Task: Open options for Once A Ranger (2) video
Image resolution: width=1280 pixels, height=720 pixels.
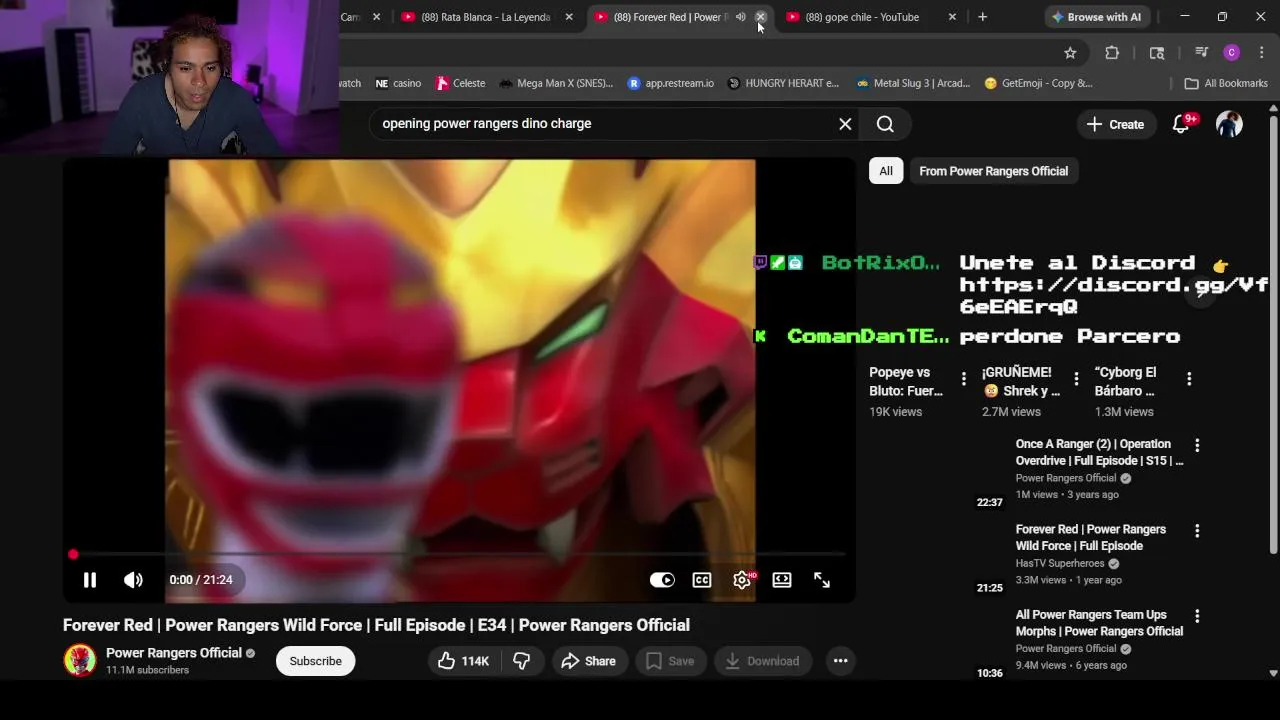Action: pyautogui.click(x=1197, y=445)
